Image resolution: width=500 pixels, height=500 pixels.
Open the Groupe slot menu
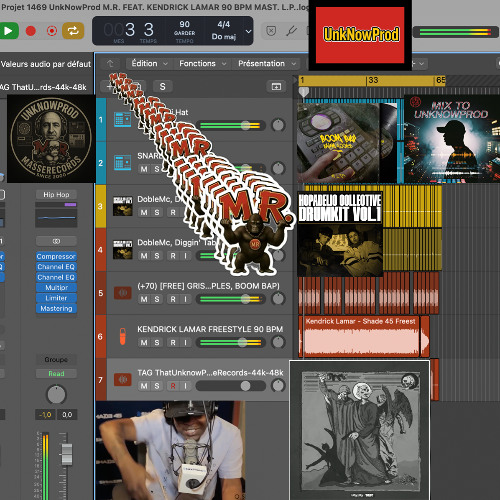56,359
